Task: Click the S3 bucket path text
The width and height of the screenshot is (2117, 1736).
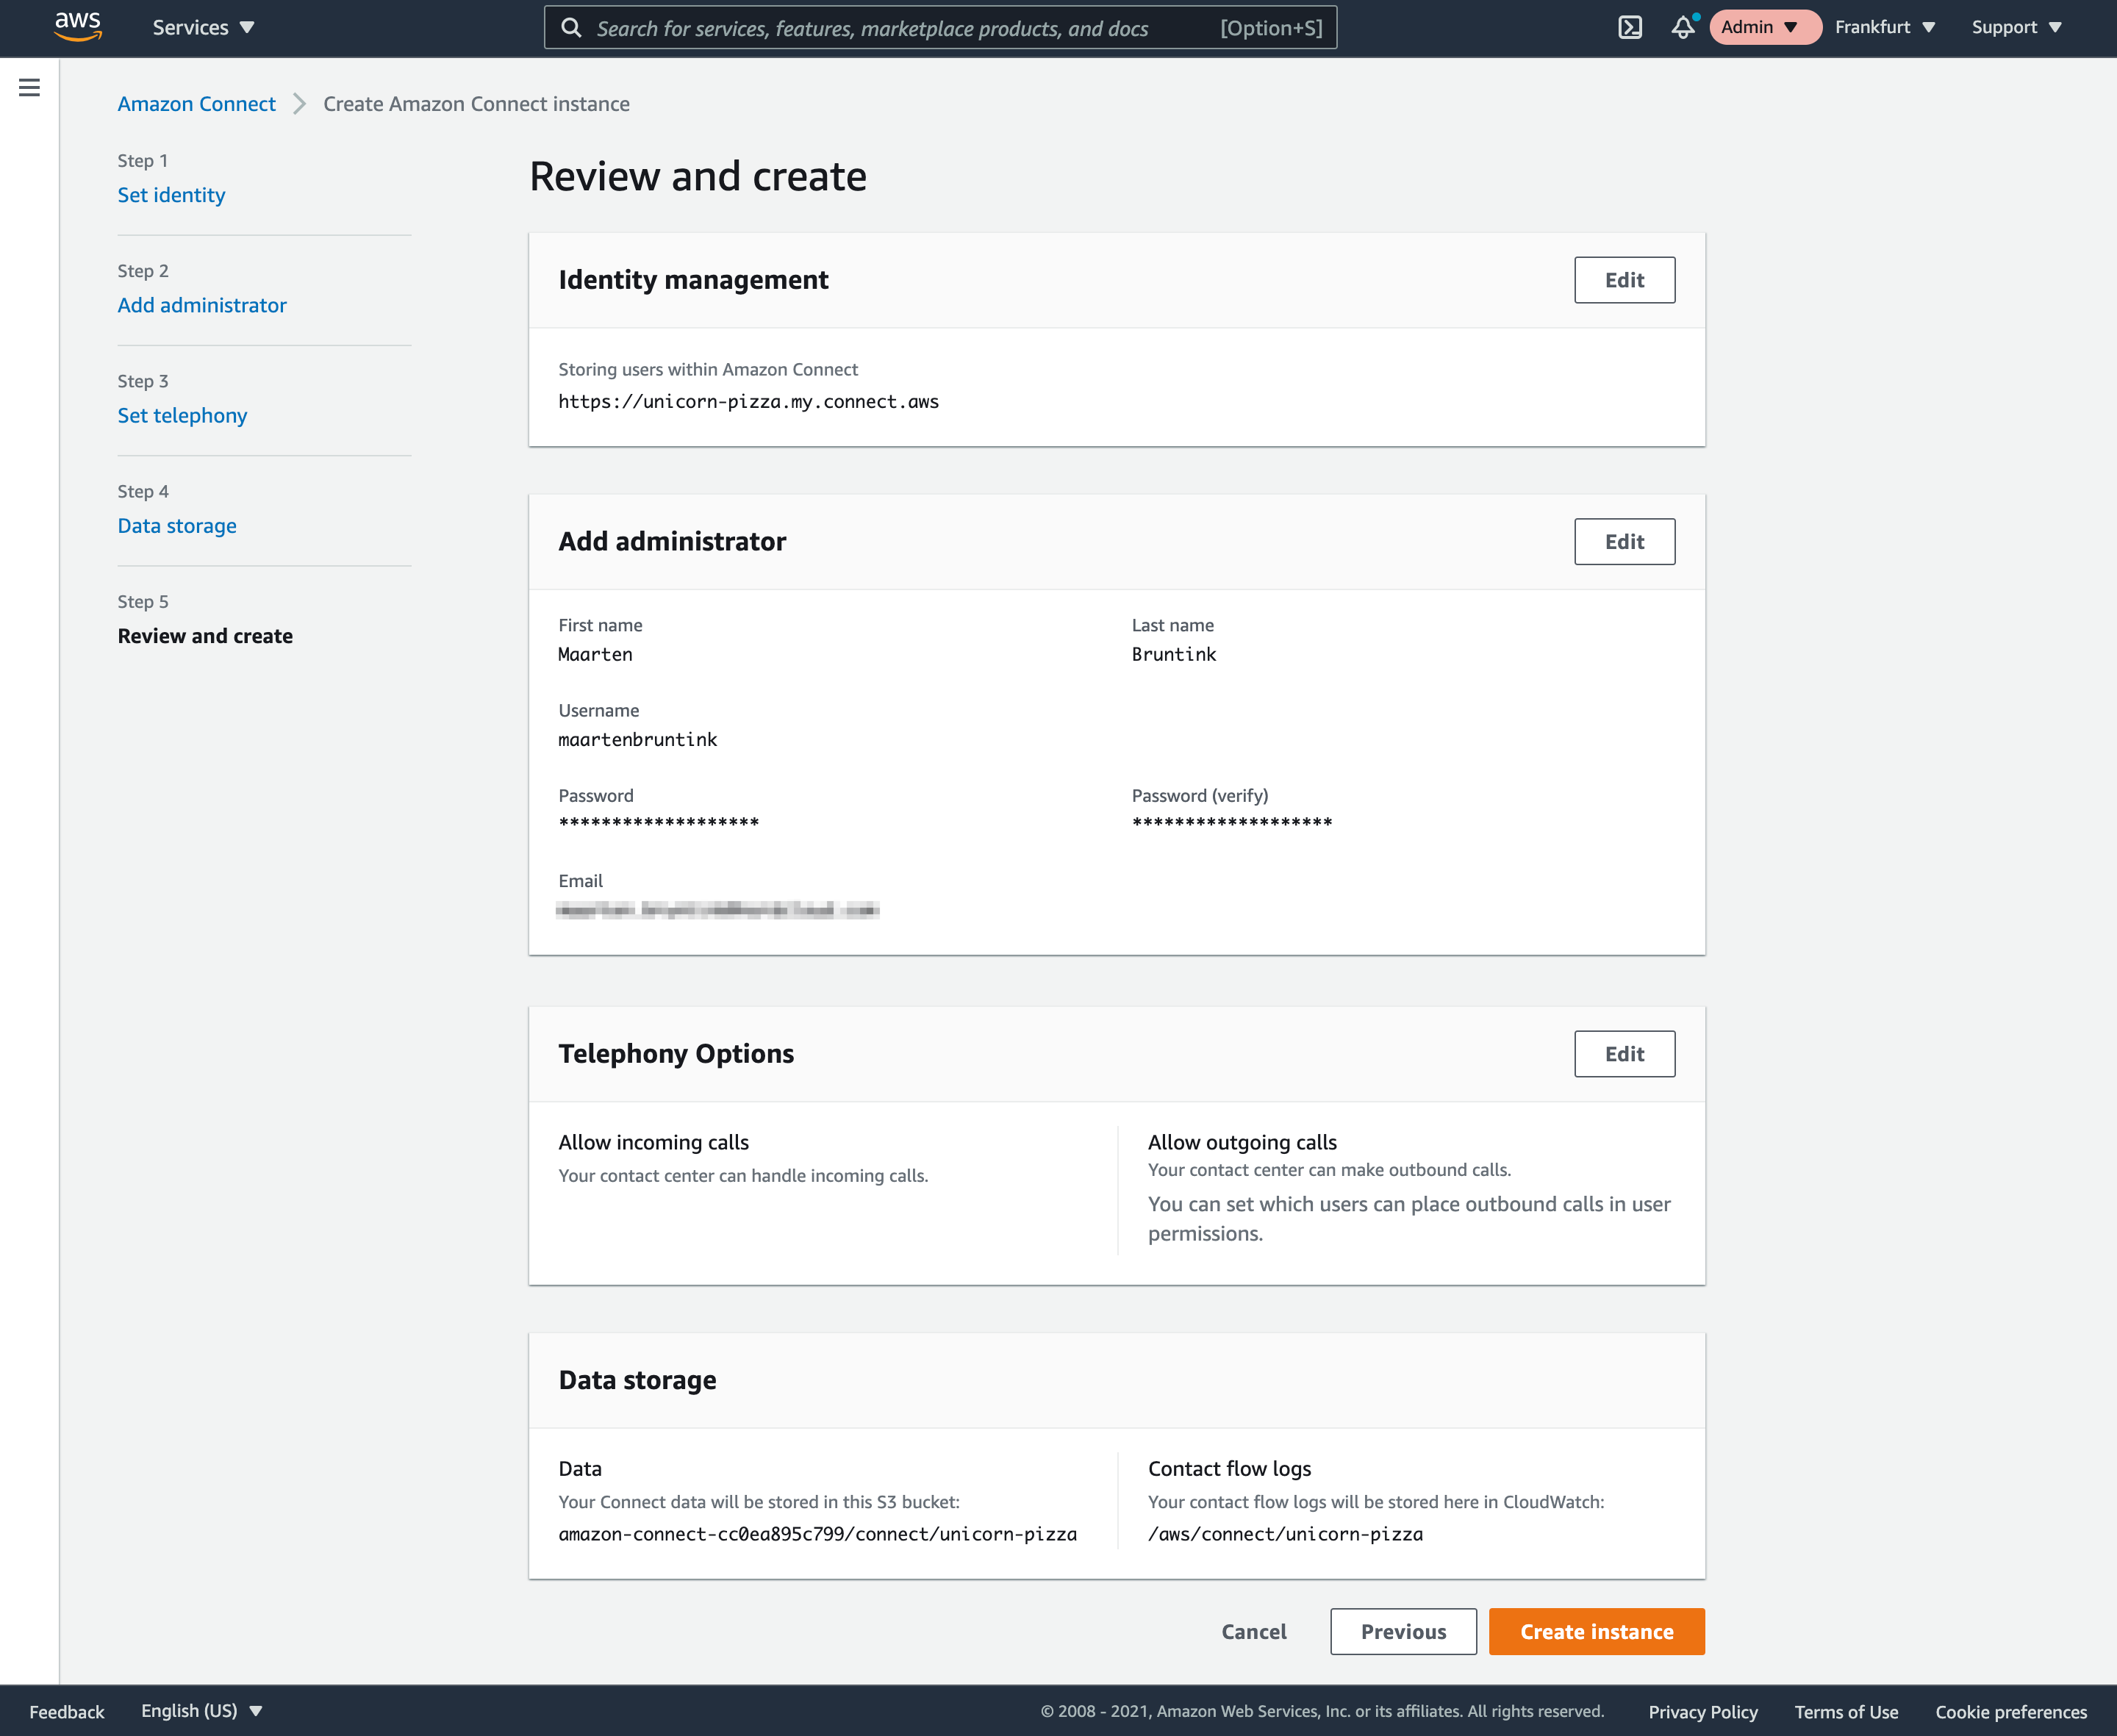Action: coord(817,1534)
